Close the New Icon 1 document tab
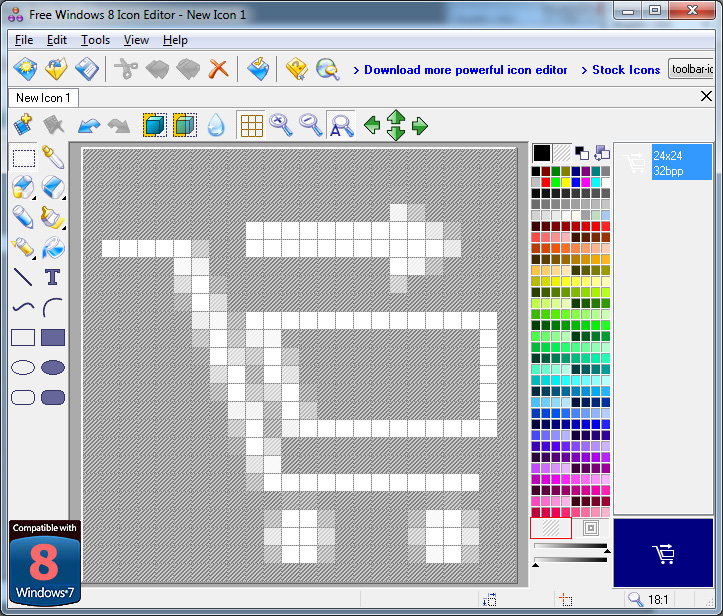The height and width of the screenshot is (616, 723). pos(706,96)
